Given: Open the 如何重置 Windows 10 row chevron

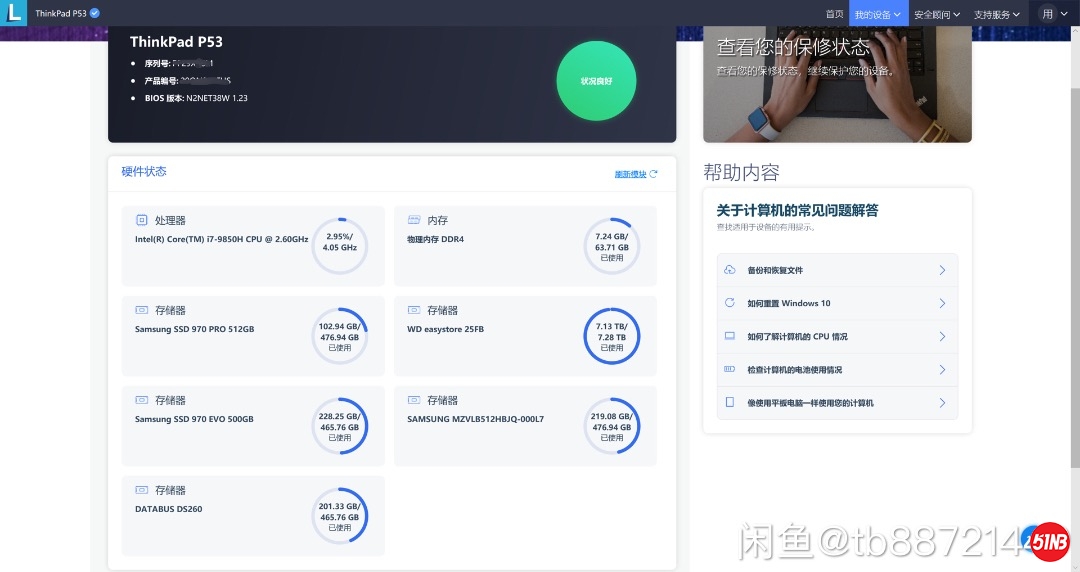Looking at the screenshot, I should pos(942,303).
